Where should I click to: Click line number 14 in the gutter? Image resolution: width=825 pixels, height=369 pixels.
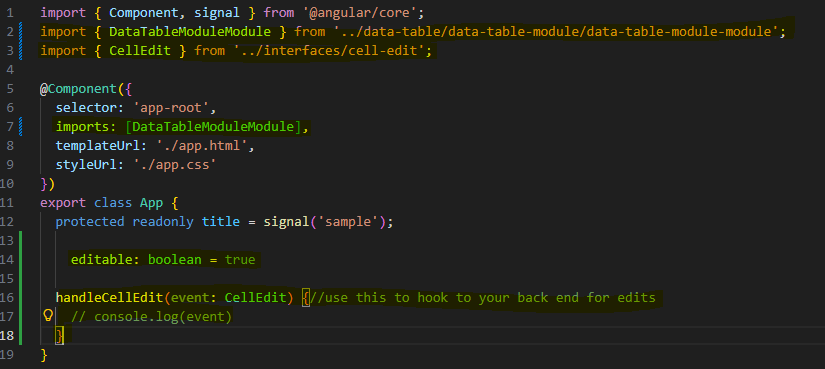(x=7, y=260)
